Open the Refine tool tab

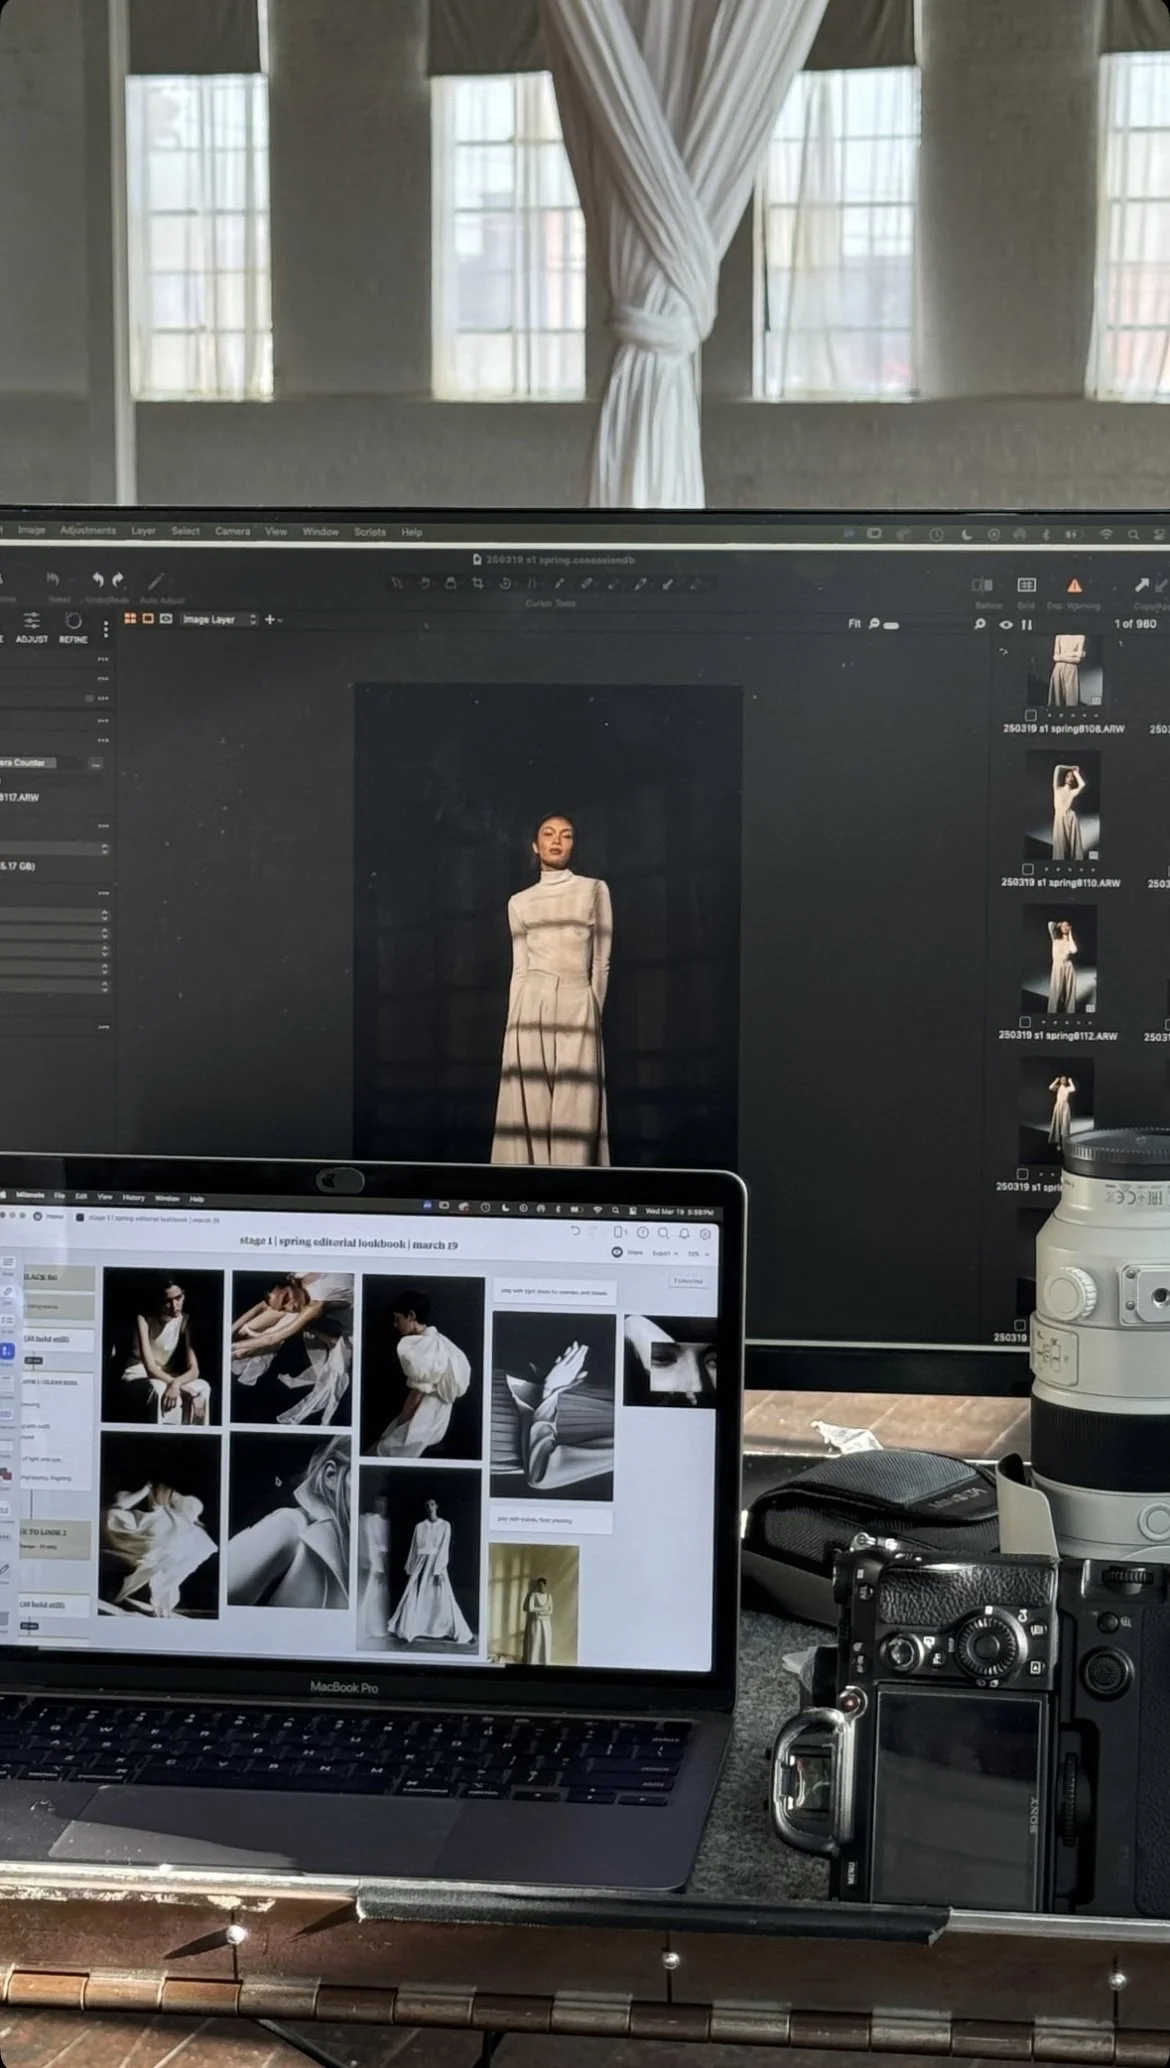73,627
